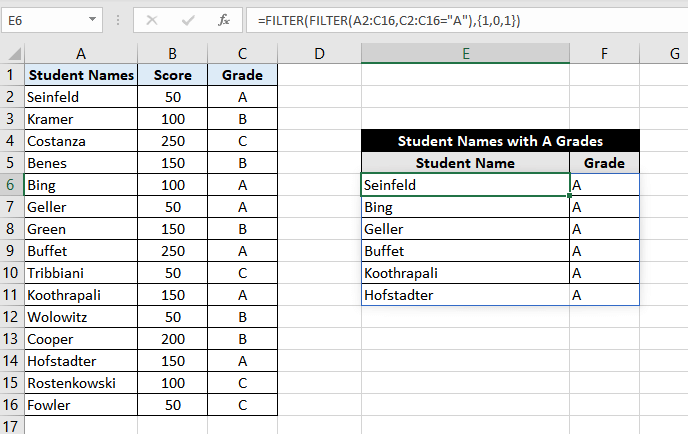The image size is (688, 434).
Task: Select column D header
Action: tap(319, 54)
